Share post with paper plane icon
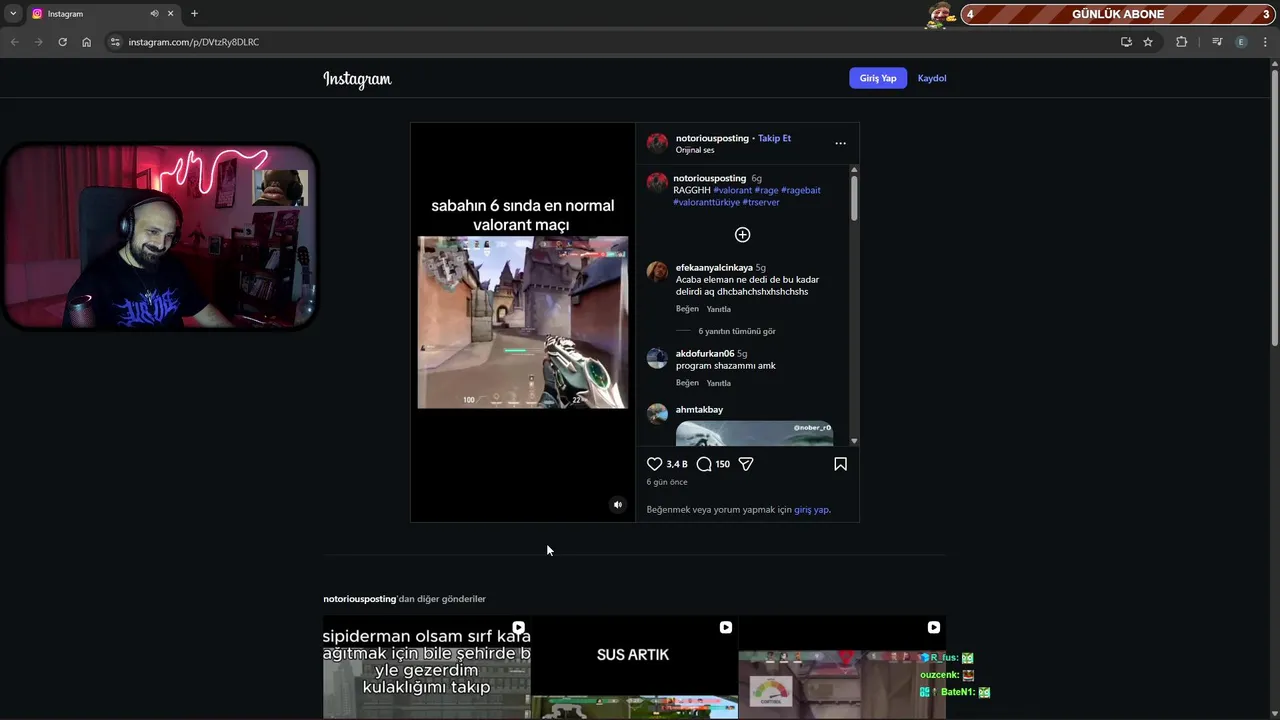 [746, 464]
